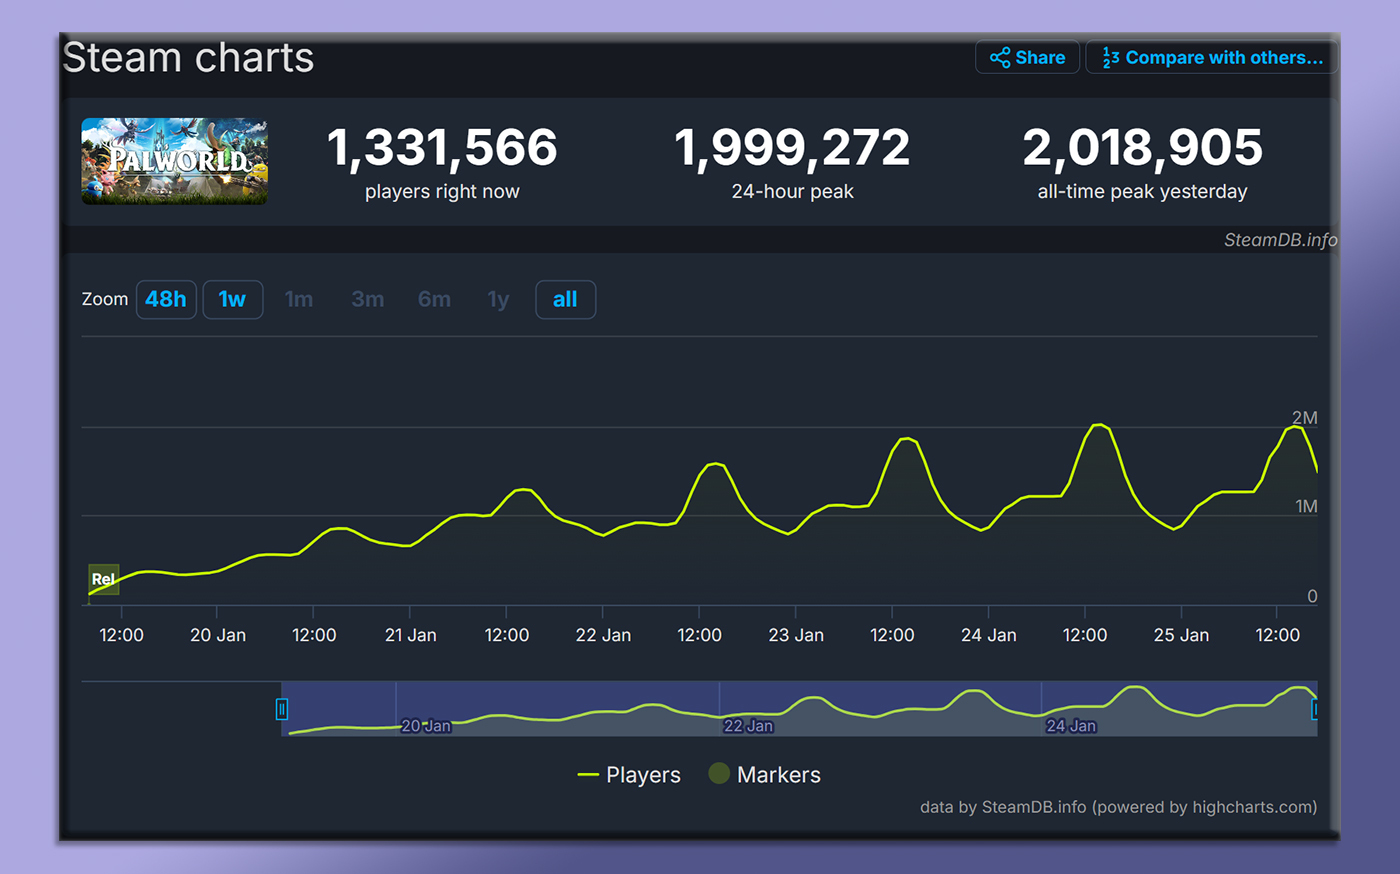Choose the 1m zoom option
The image size is (1400, 874).
pyautogui.click(x=299, y=300)
